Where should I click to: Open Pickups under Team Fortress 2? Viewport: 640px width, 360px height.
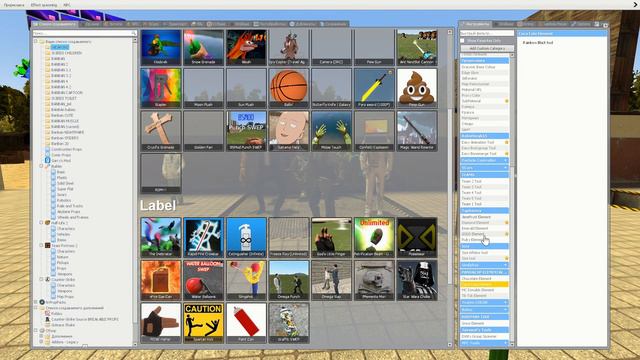[62, 262]
